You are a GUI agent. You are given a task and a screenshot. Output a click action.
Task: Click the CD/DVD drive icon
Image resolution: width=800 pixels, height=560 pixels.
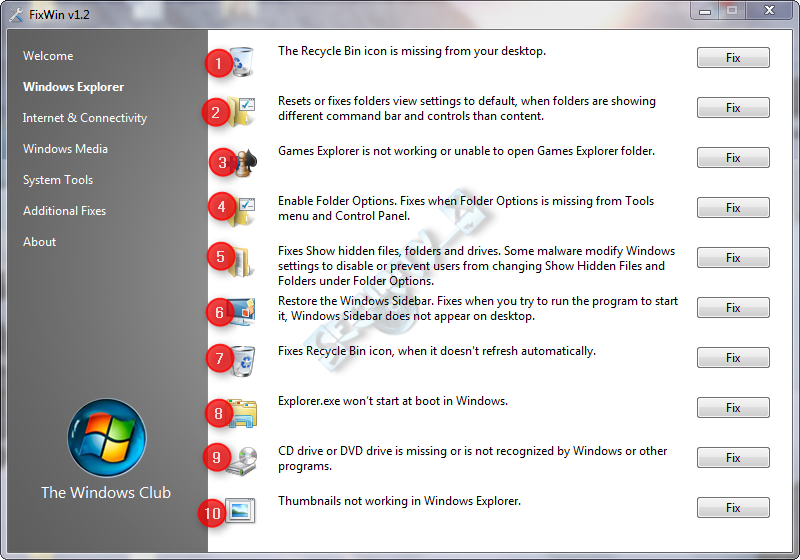click(x=242, y=462)
